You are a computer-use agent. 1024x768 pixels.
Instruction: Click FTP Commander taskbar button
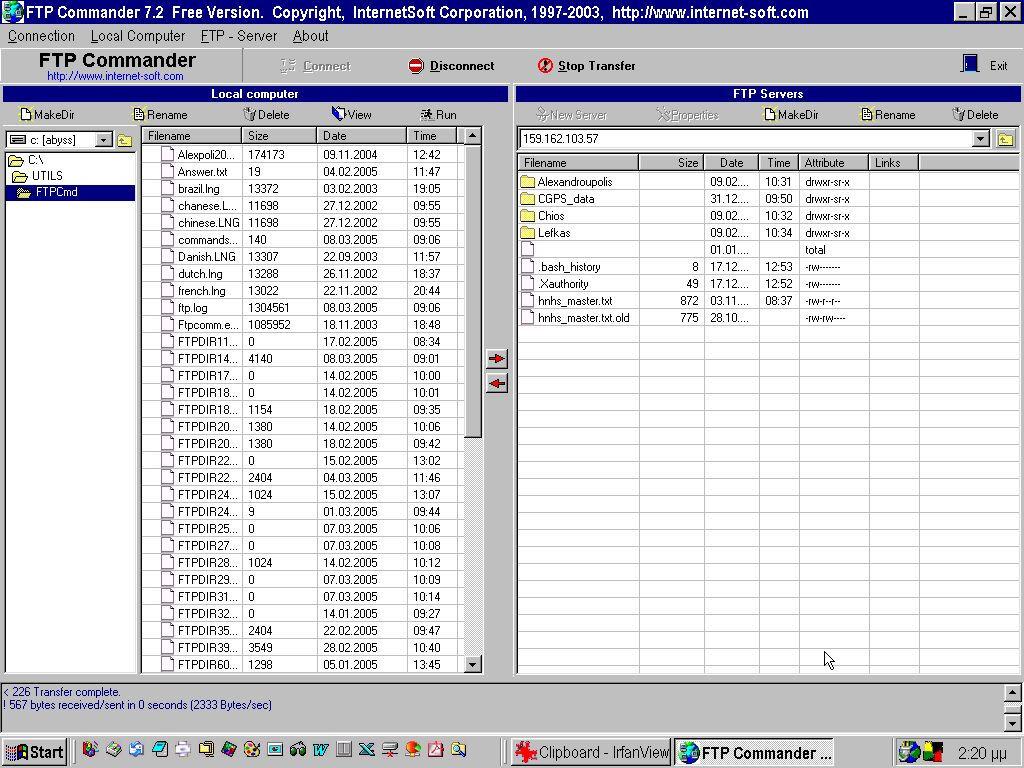pos(754,752)
